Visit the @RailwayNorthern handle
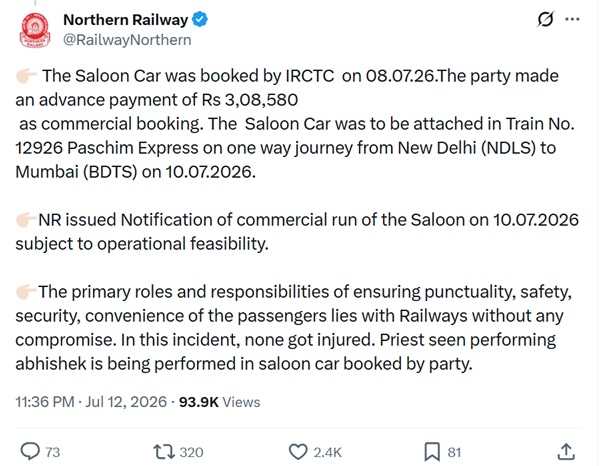 coord(127,40)
